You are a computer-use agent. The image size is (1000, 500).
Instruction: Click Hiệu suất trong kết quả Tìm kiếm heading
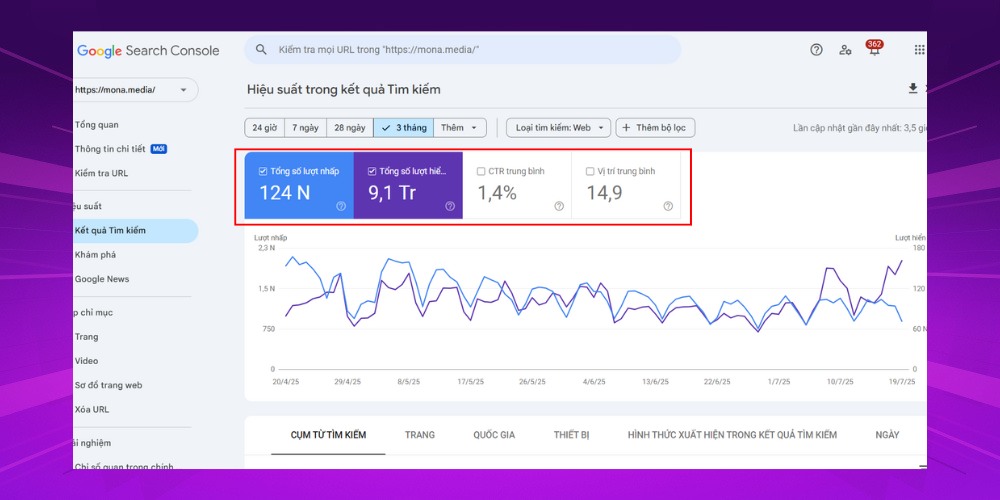[x=344, y=89]
